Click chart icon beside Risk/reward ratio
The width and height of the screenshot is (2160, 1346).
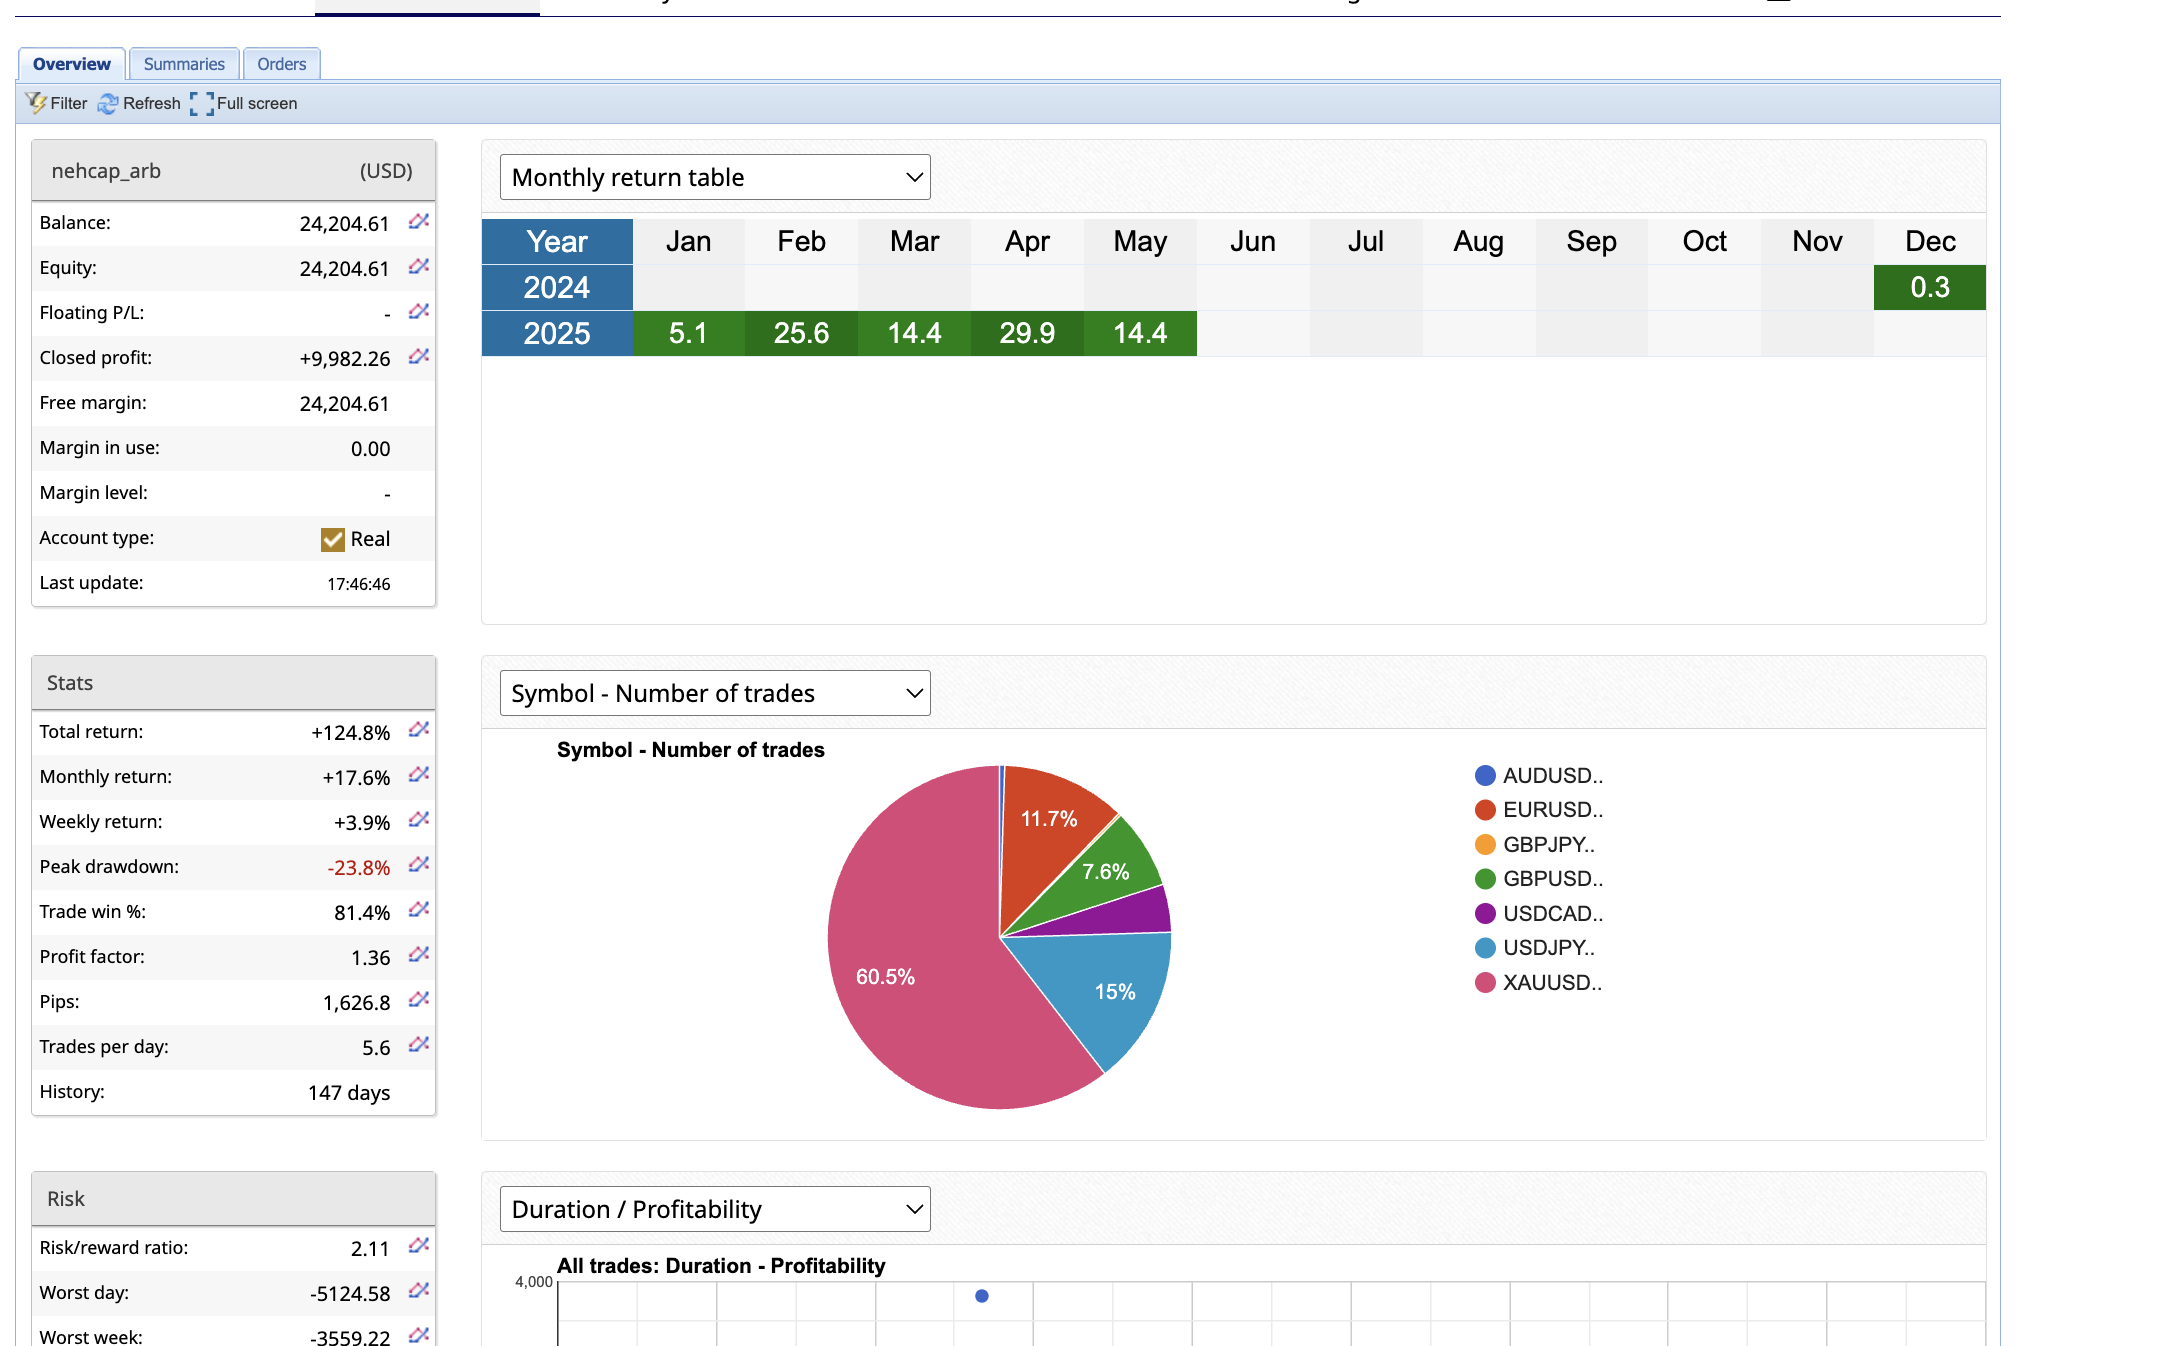pos(419,1246)
